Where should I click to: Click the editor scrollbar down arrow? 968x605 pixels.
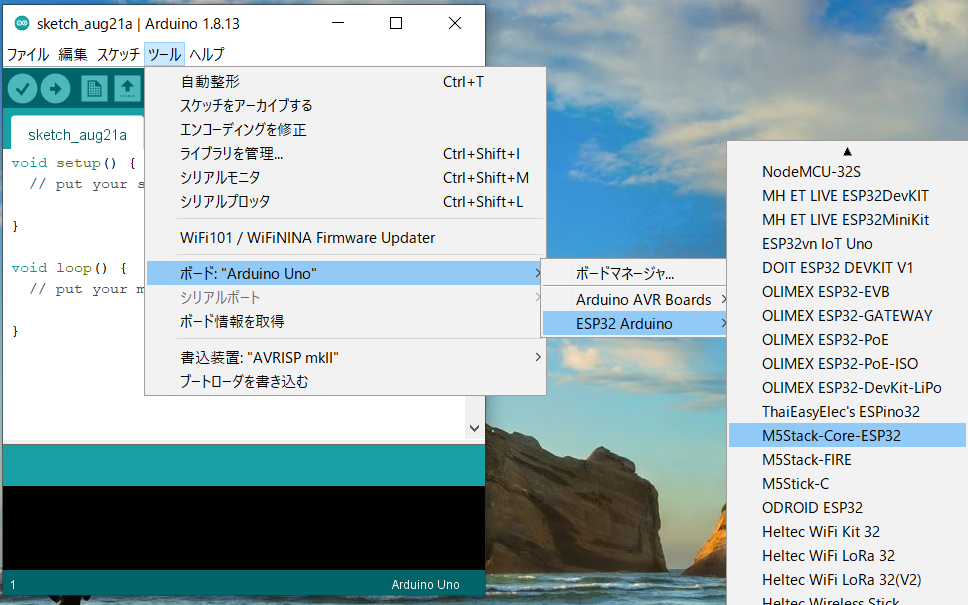point(474,428)
